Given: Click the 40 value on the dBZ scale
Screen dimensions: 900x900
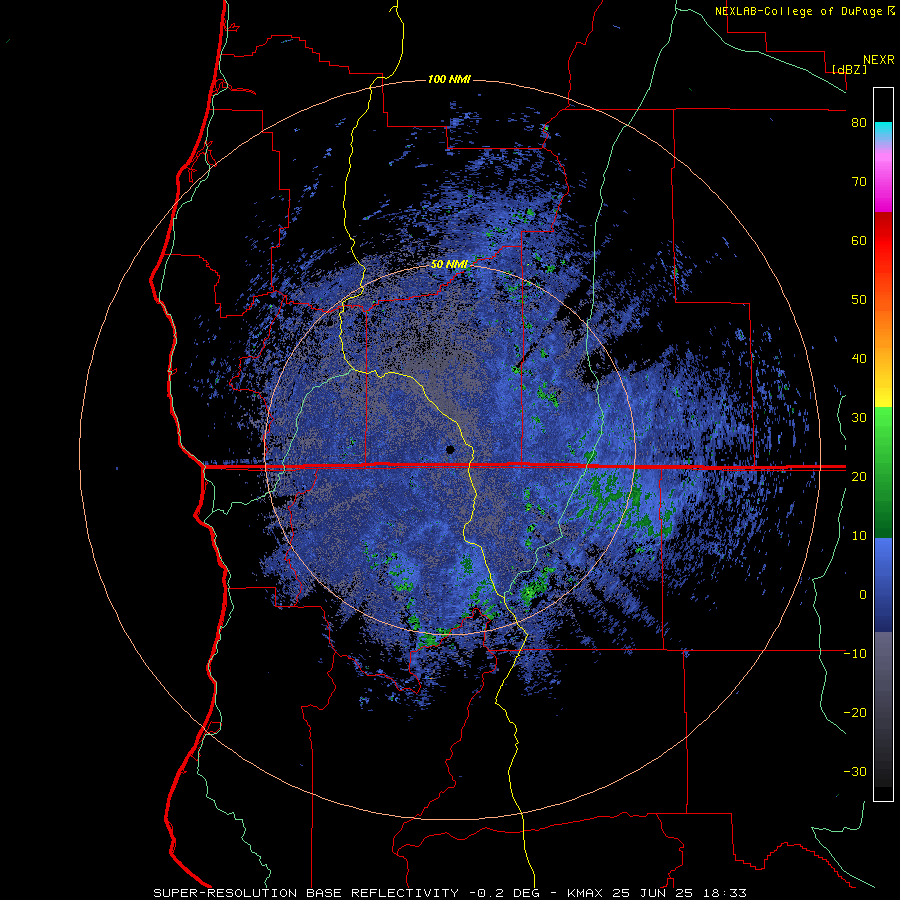Looking at the screenshot, I should (x=859, y=359).
